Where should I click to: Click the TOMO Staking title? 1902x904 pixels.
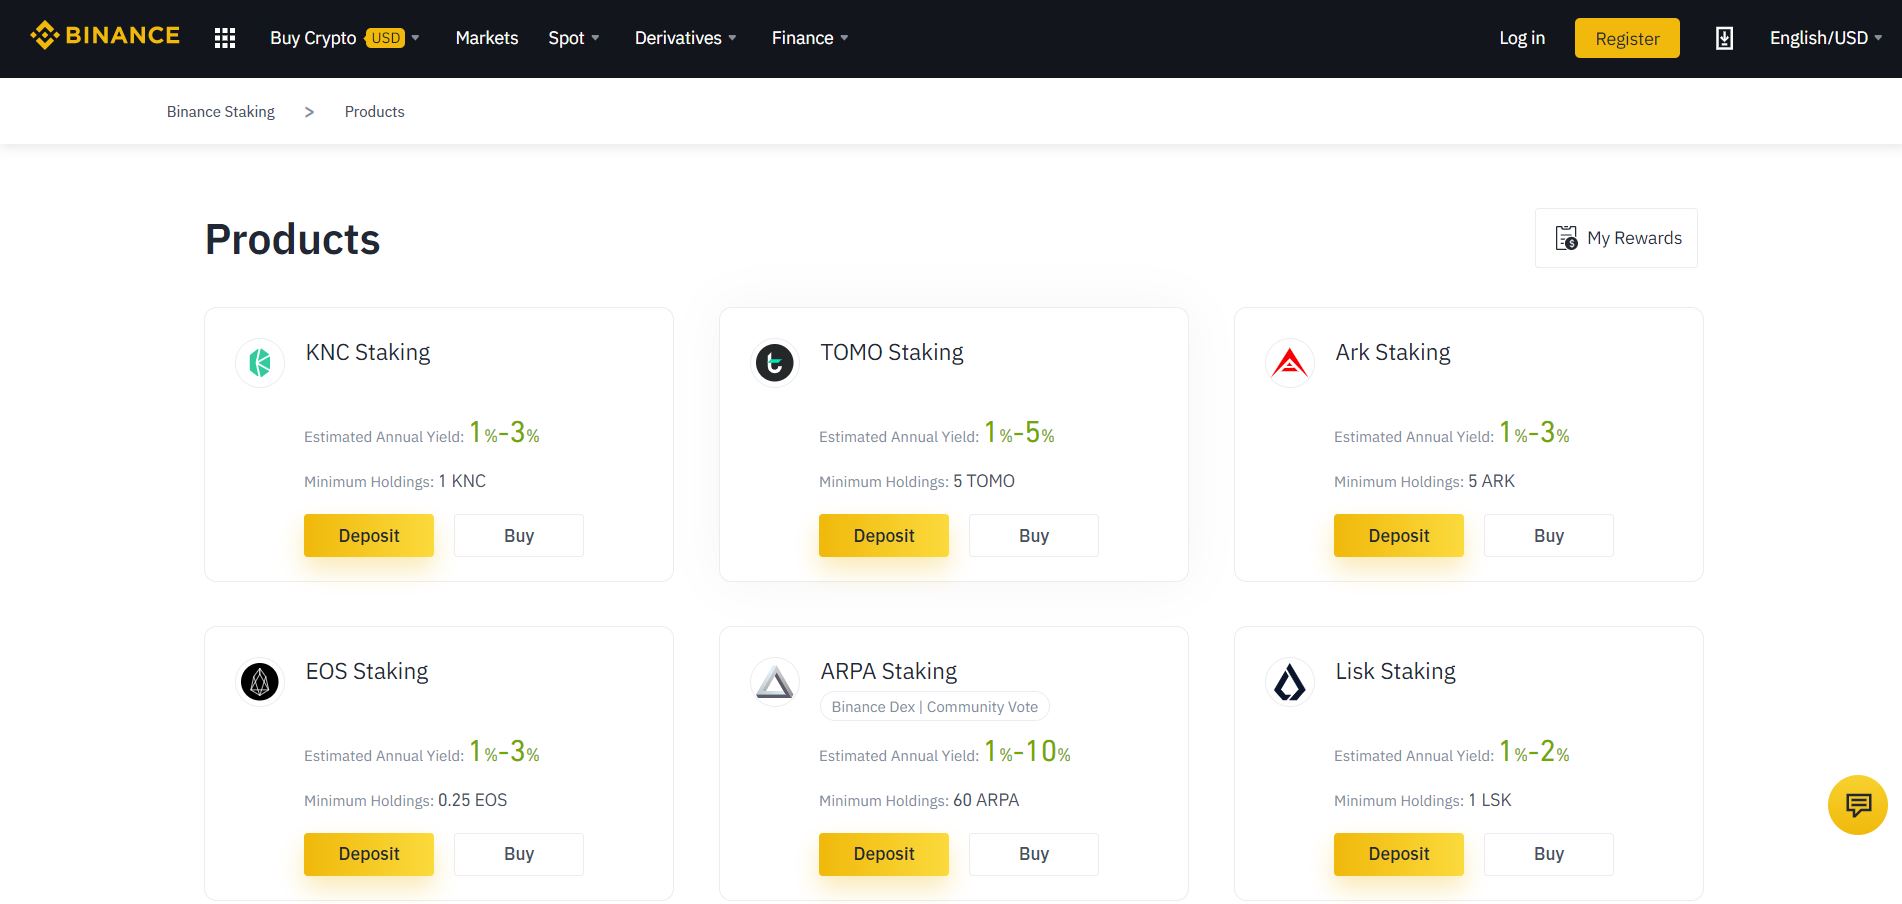coord(892,353)
